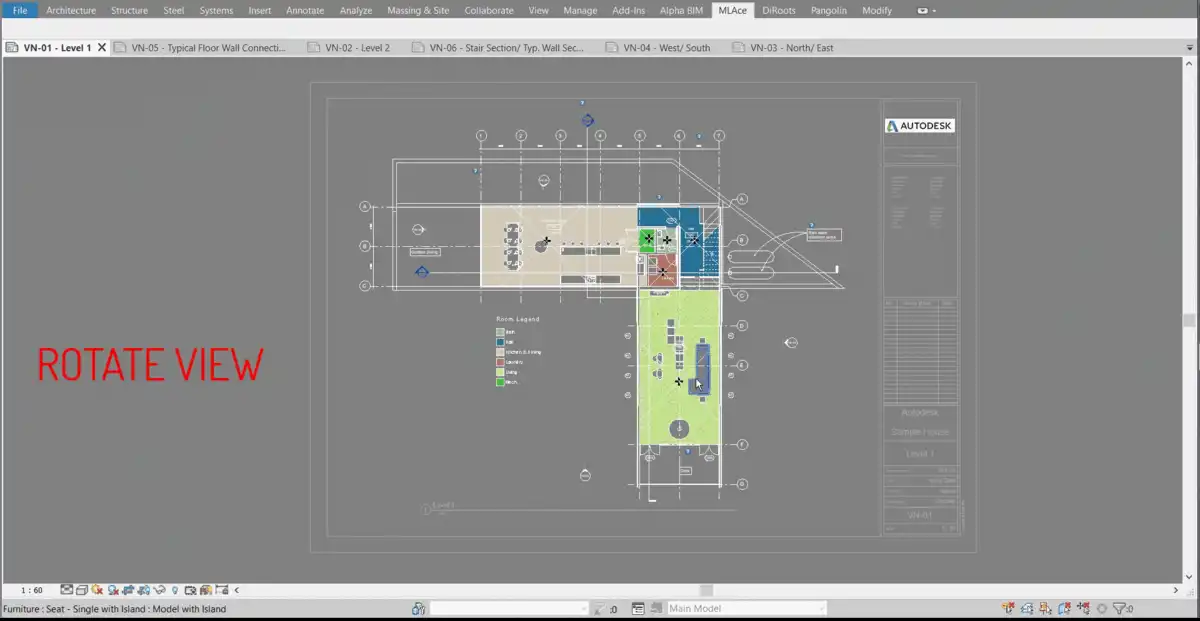
Task: Open the Detail Level icon in view control bar
Action: (x=67, y=590)
